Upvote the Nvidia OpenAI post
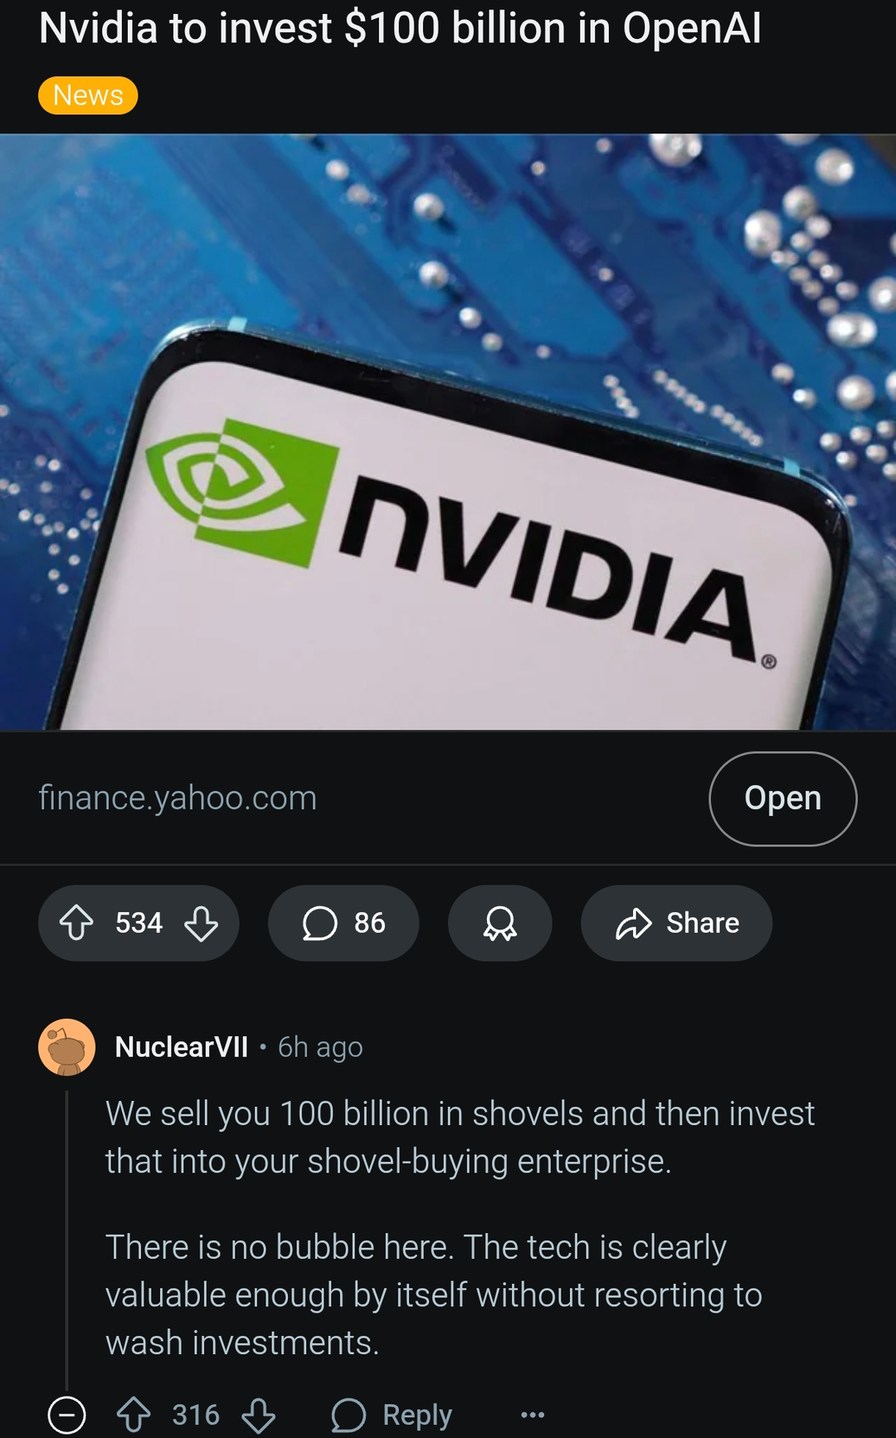The width and height of the screenshot is (896, 1438). [77, 923]
